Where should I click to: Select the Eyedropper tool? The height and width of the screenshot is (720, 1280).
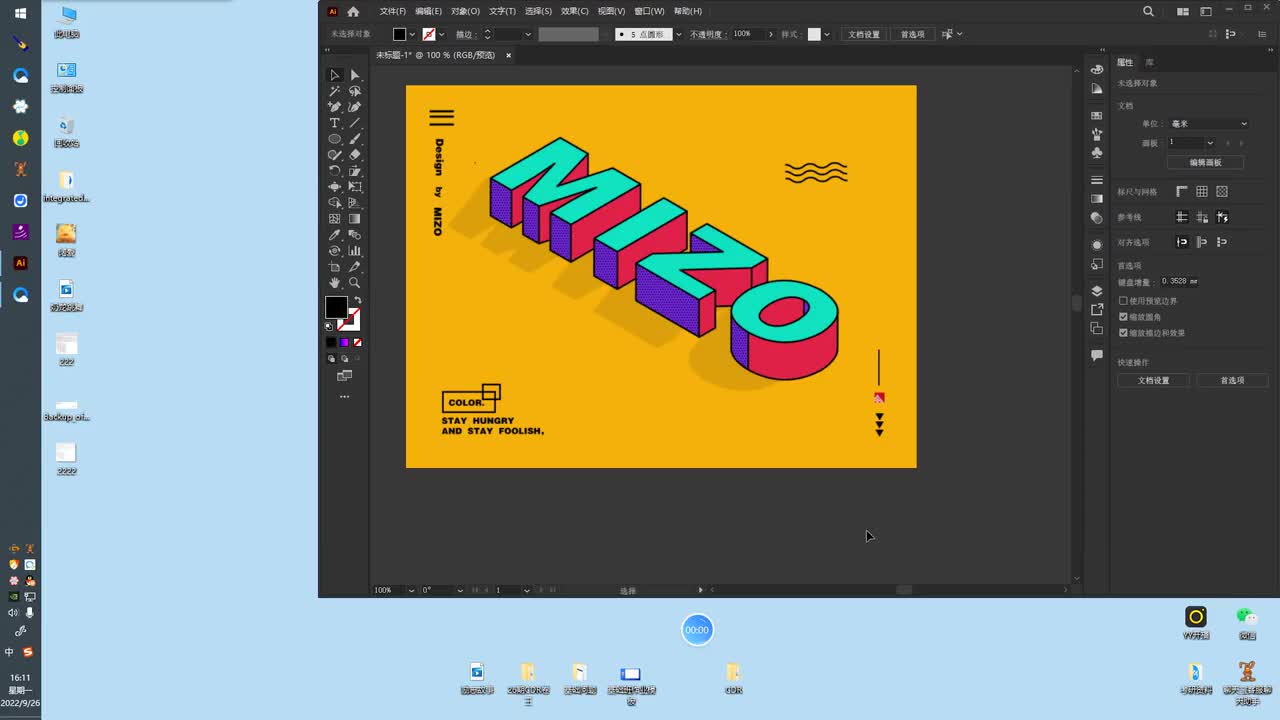point(335,235)
